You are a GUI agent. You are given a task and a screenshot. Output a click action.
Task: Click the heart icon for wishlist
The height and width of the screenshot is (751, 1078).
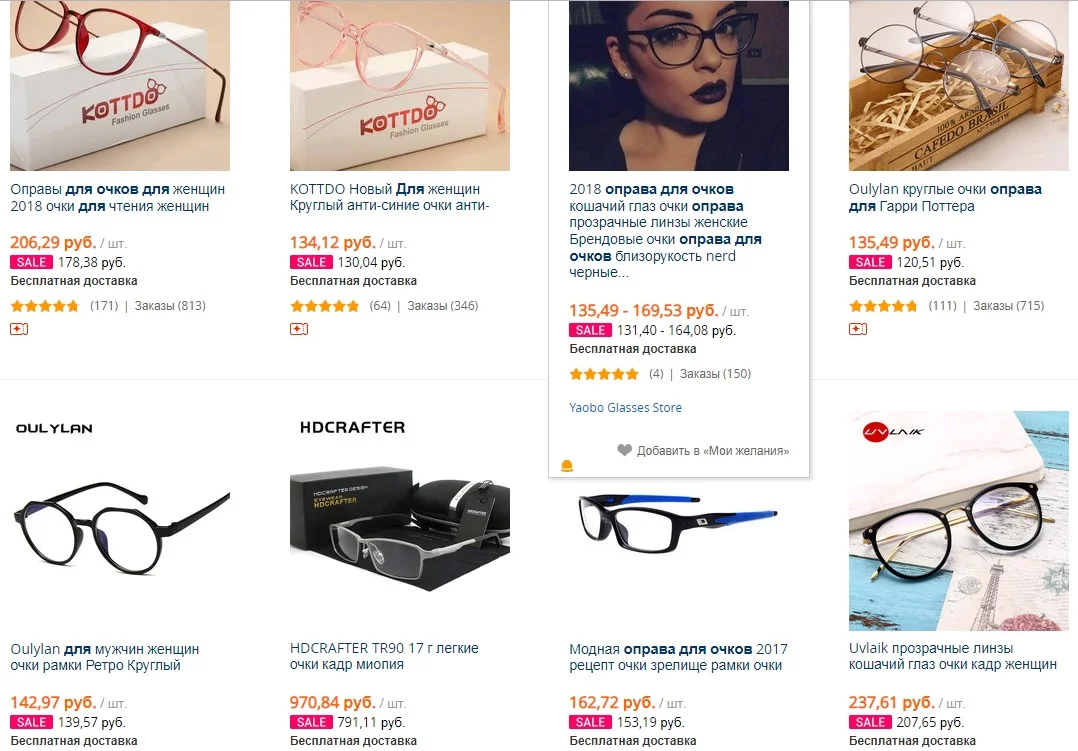tap(624, 451)
